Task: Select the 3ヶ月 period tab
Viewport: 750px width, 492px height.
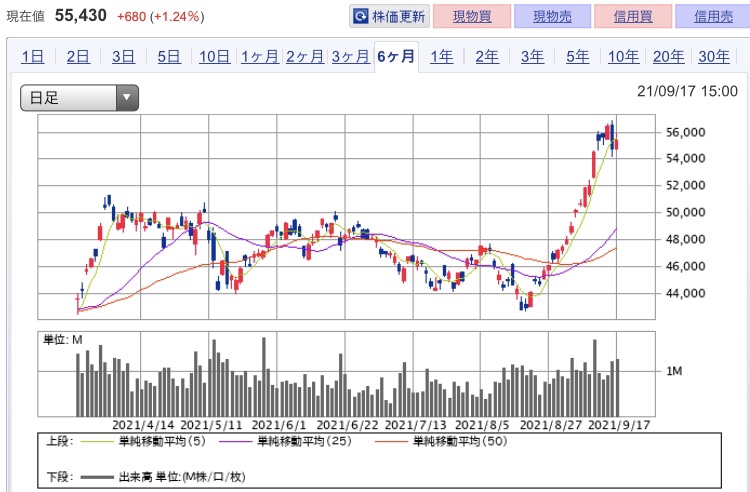Action: (x=350, y=56)
